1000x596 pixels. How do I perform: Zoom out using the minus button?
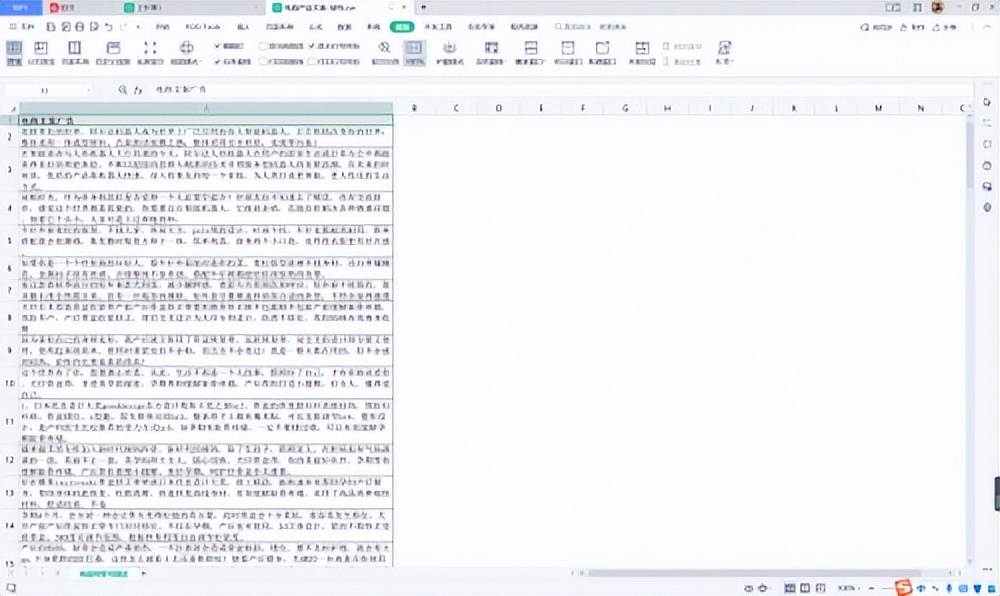click(872, 588)
